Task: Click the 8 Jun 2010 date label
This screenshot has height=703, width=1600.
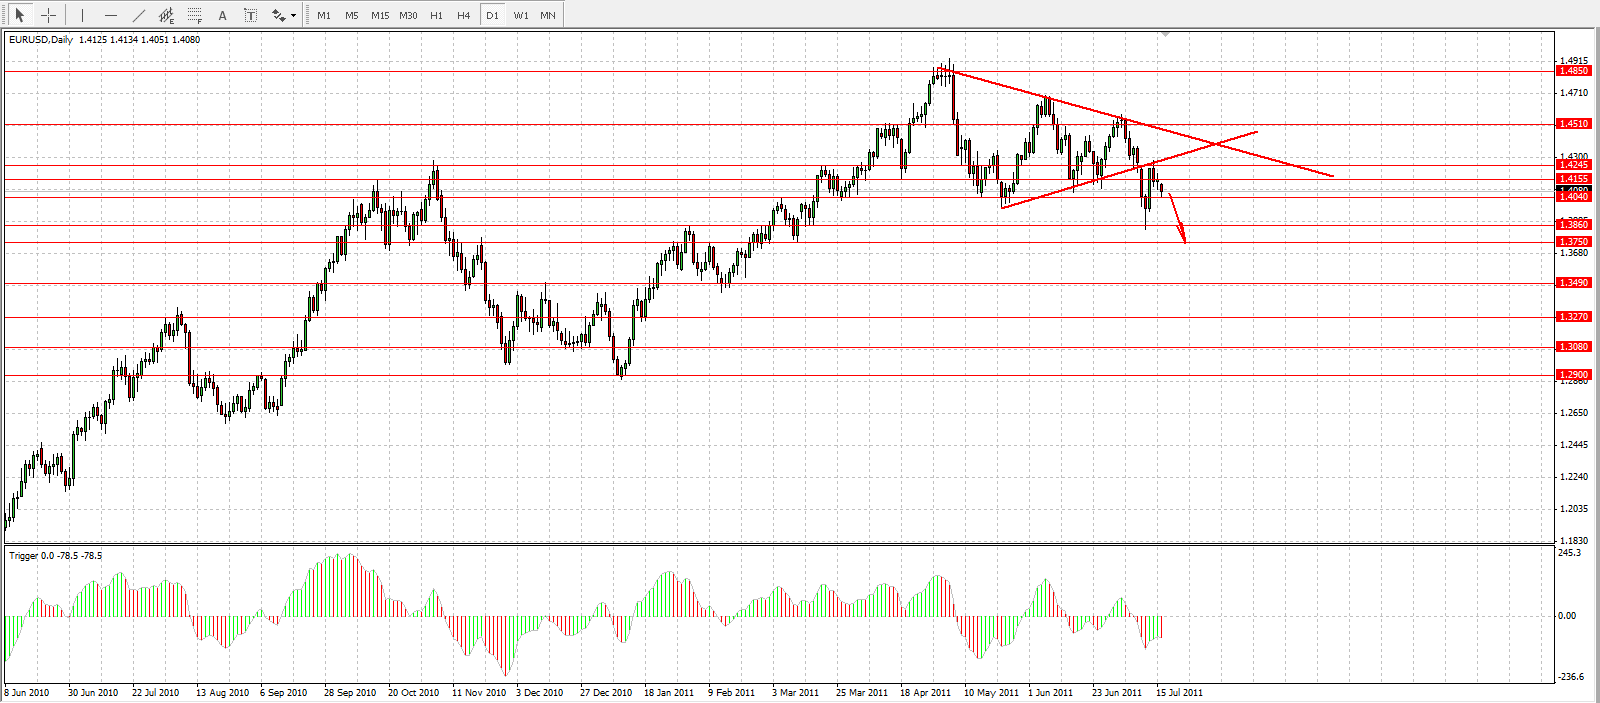Action: point(27,692)
